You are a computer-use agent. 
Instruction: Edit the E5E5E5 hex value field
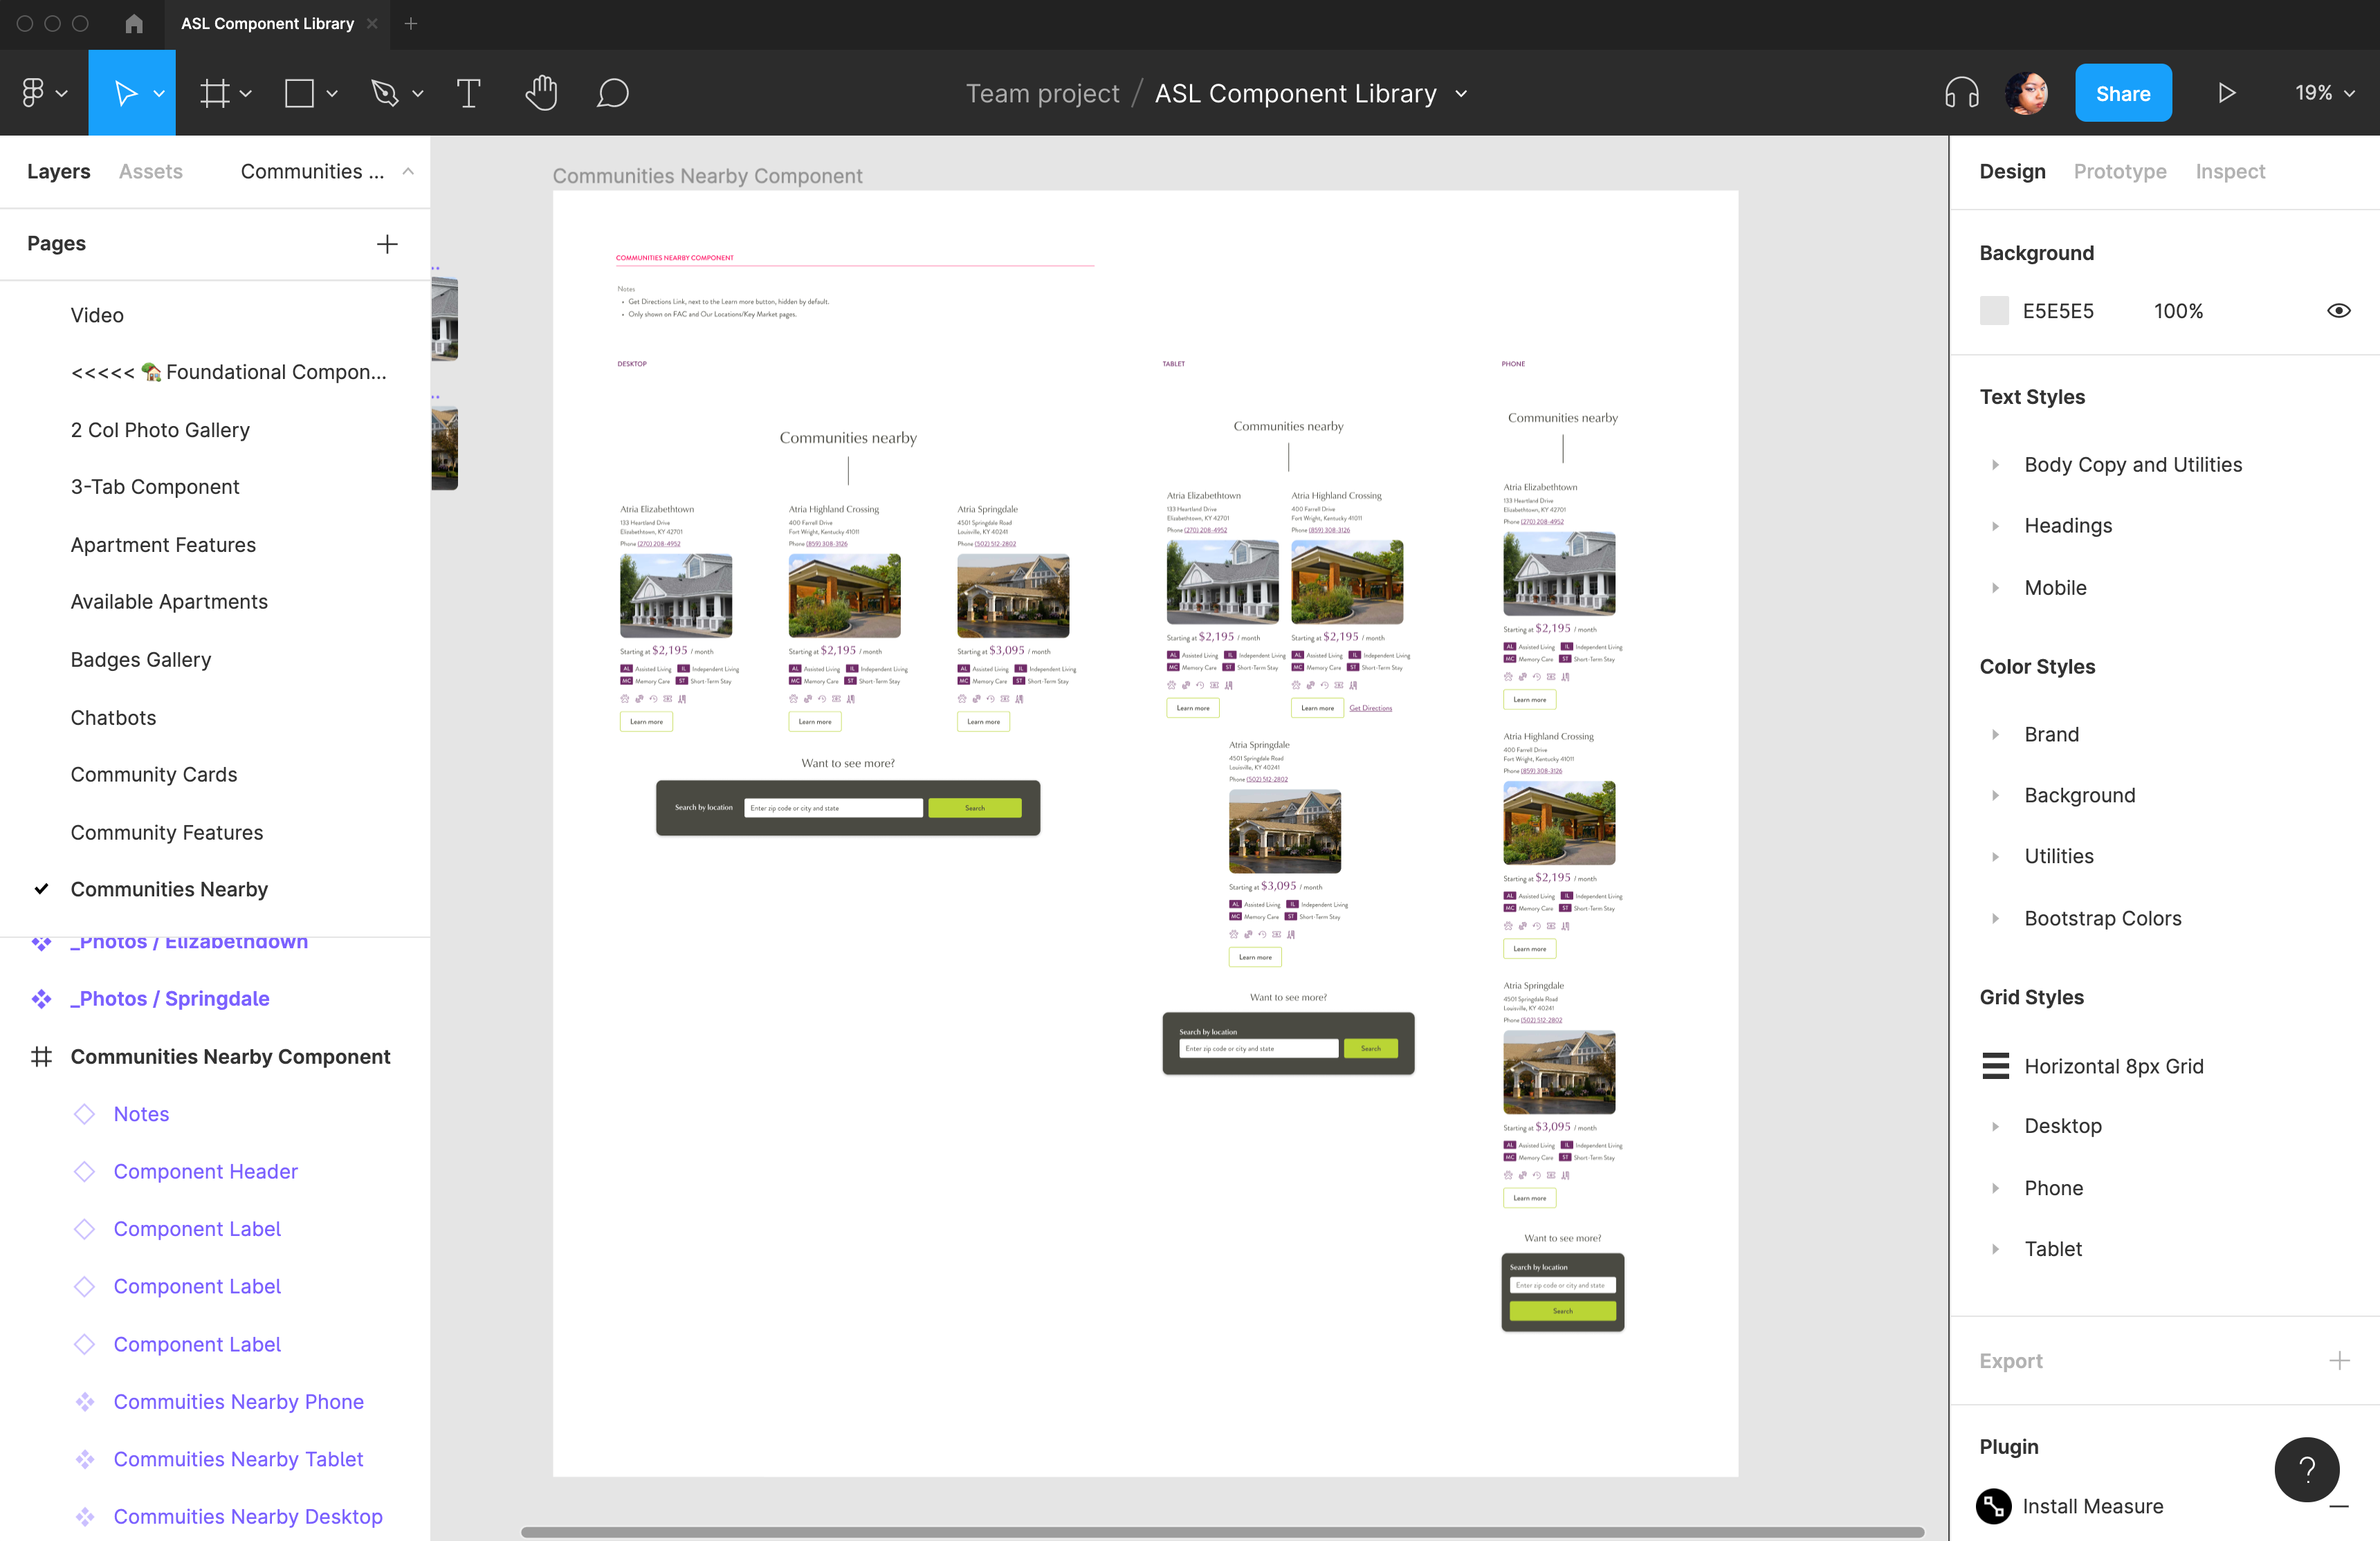[2057, 311]
